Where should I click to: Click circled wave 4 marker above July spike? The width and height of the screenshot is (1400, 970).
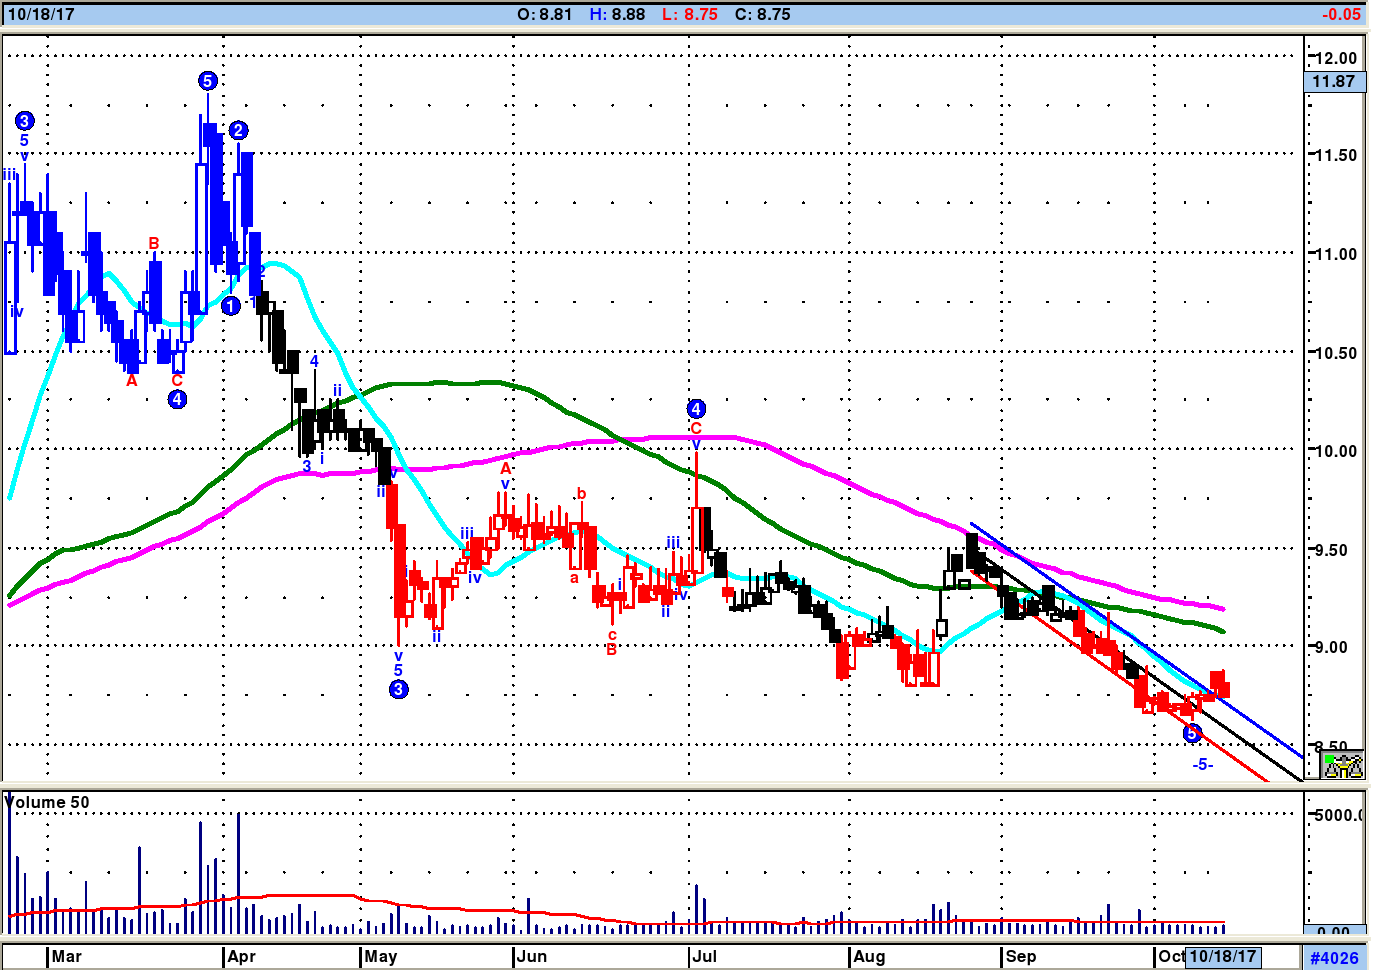696,408
